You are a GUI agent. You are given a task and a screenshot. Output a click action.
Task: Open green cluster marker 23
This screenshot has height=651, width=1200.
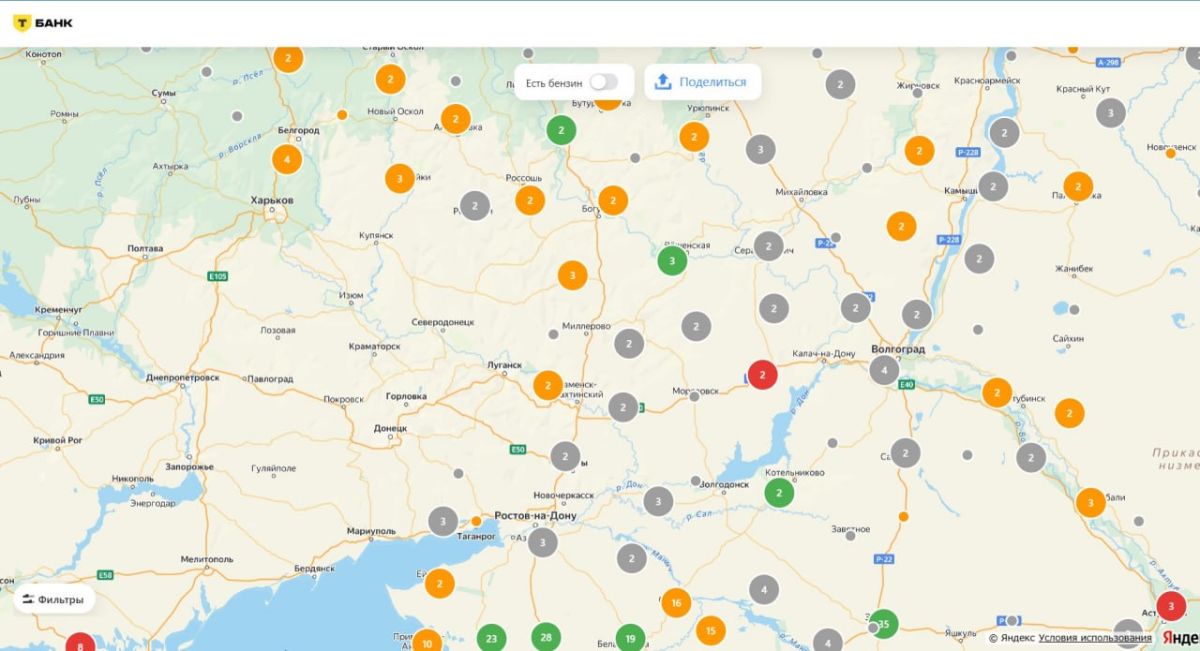point(491,637)
